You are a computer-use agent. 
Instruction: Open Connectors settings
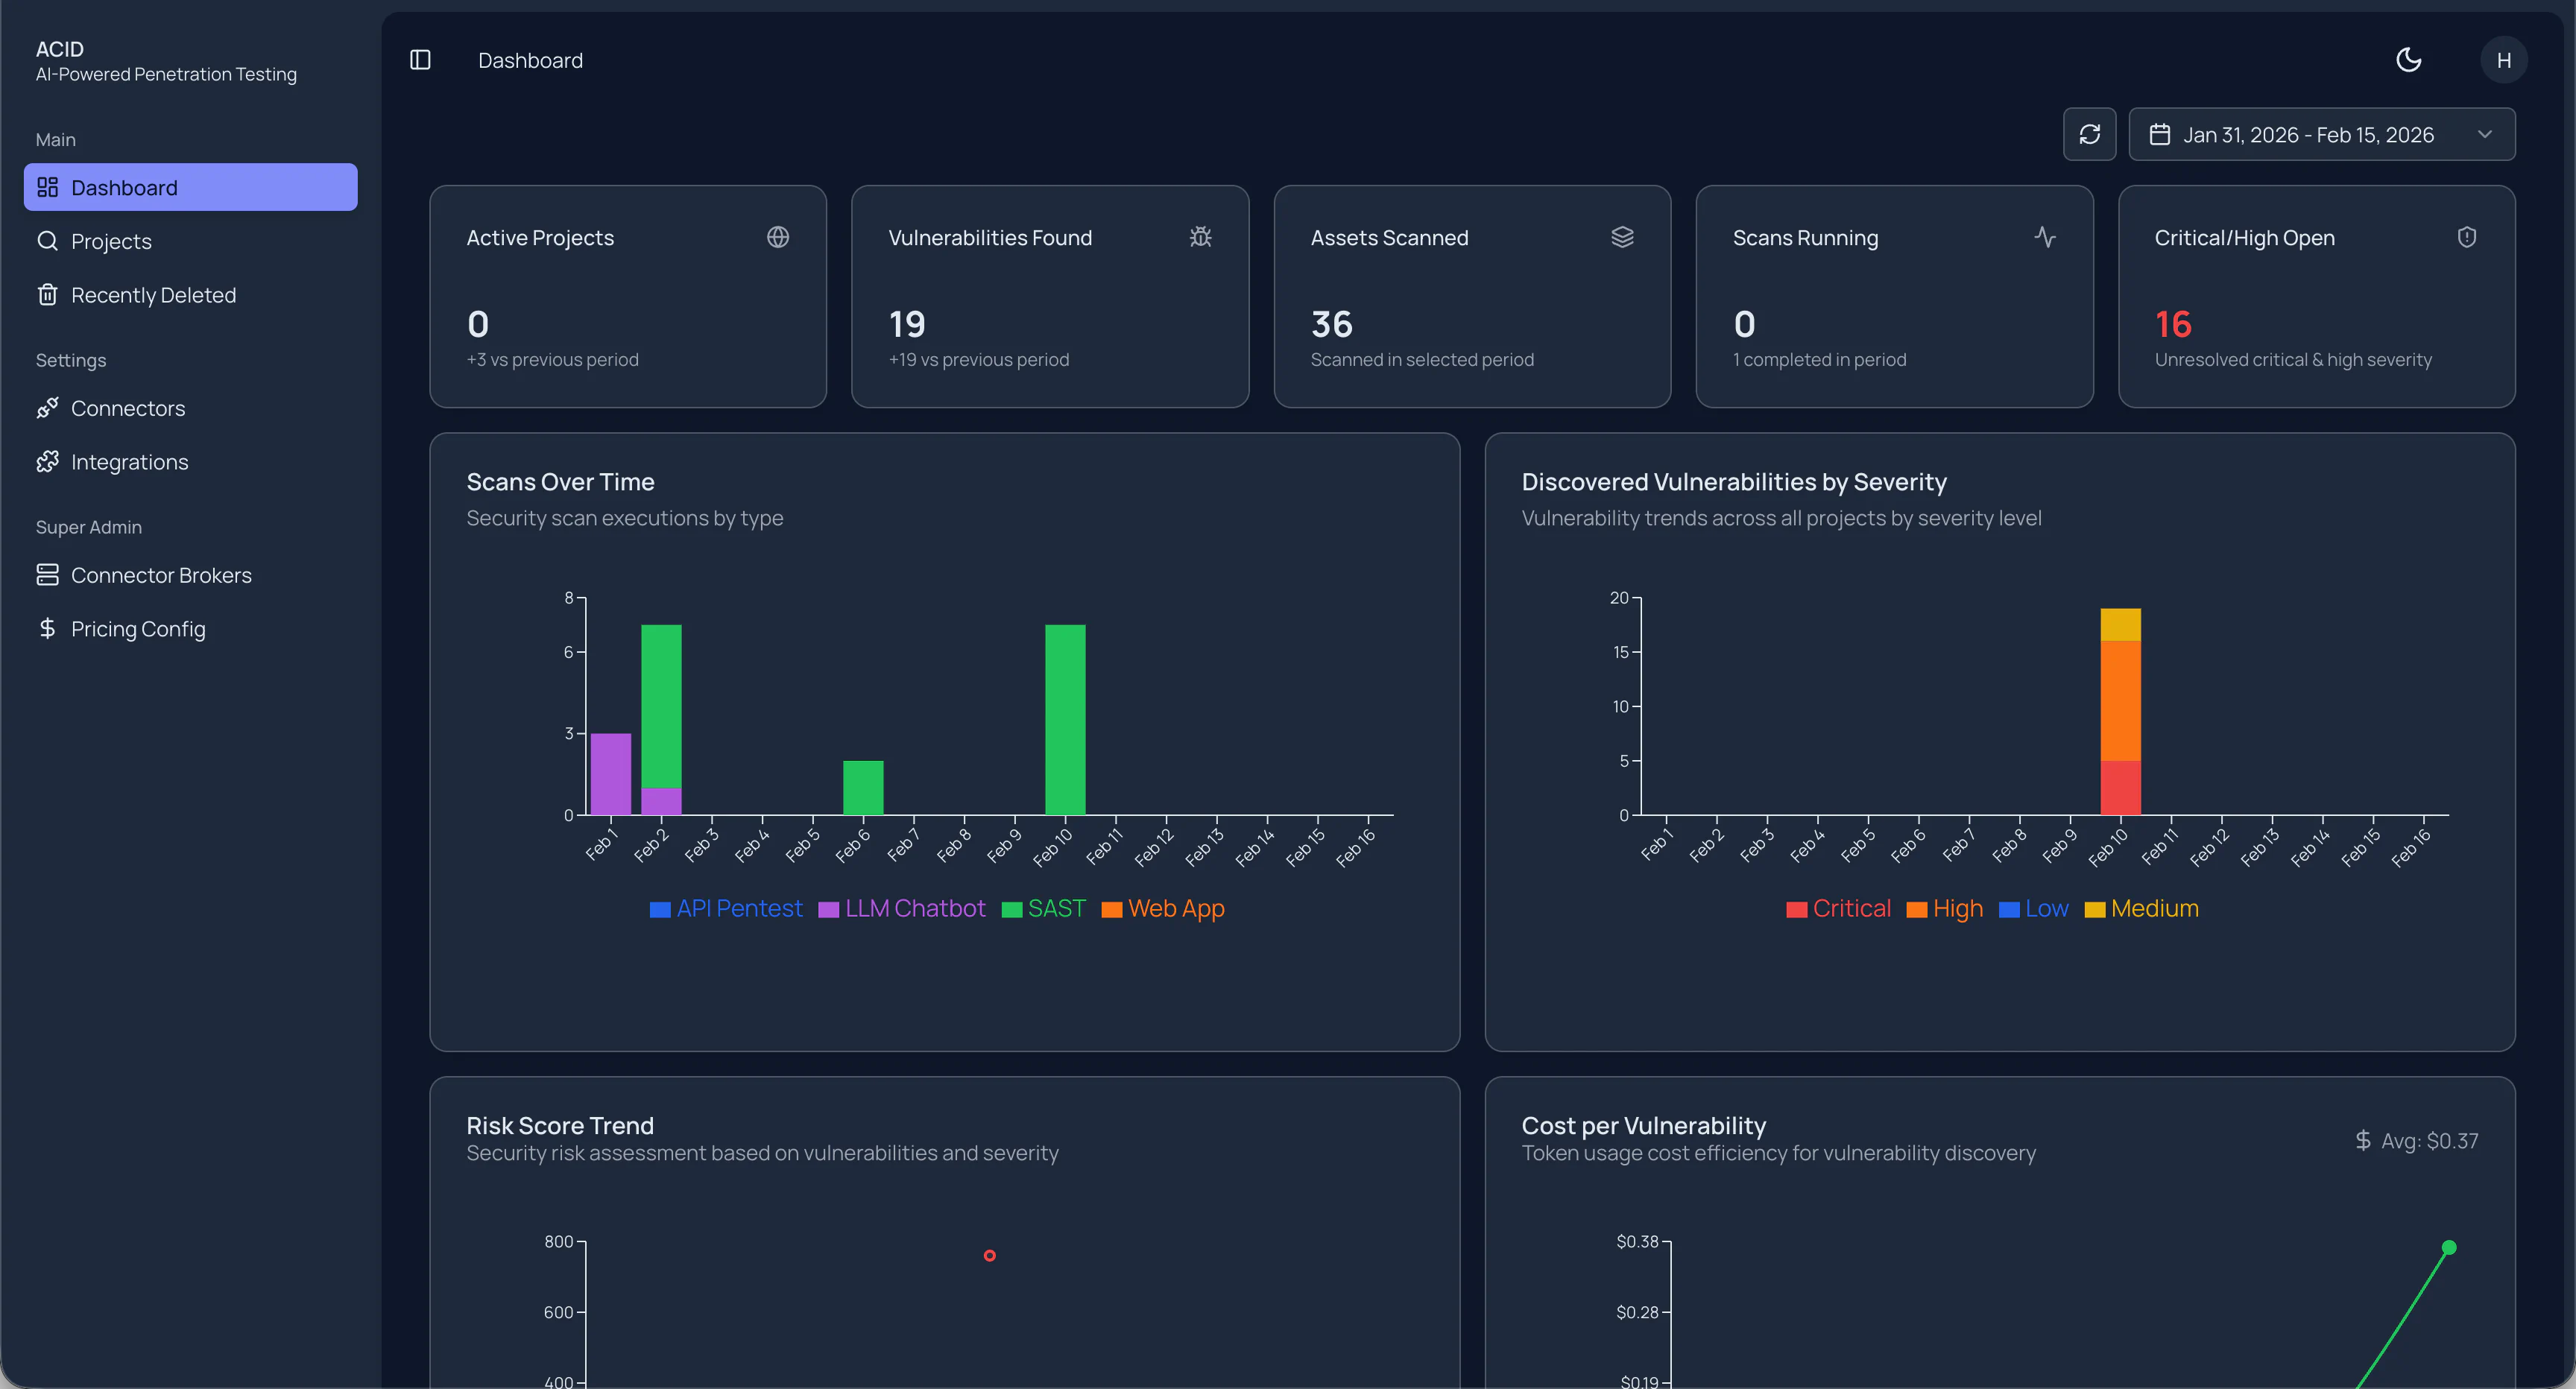[x=191, y=408]
